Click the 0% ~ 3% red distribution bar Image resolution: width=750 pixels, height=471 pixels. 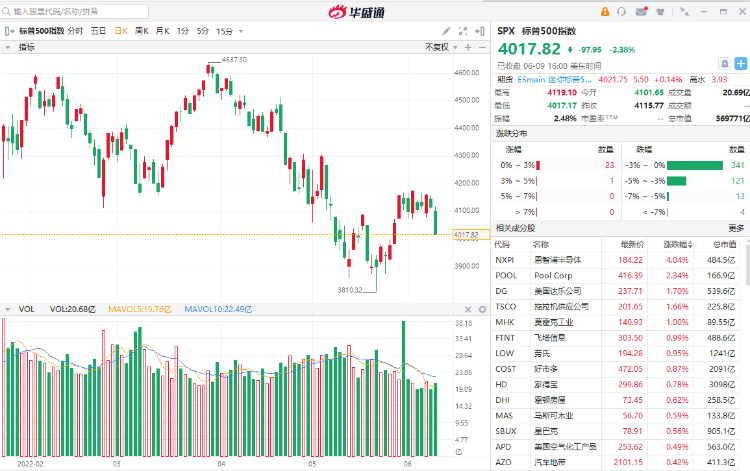[538, 165]
